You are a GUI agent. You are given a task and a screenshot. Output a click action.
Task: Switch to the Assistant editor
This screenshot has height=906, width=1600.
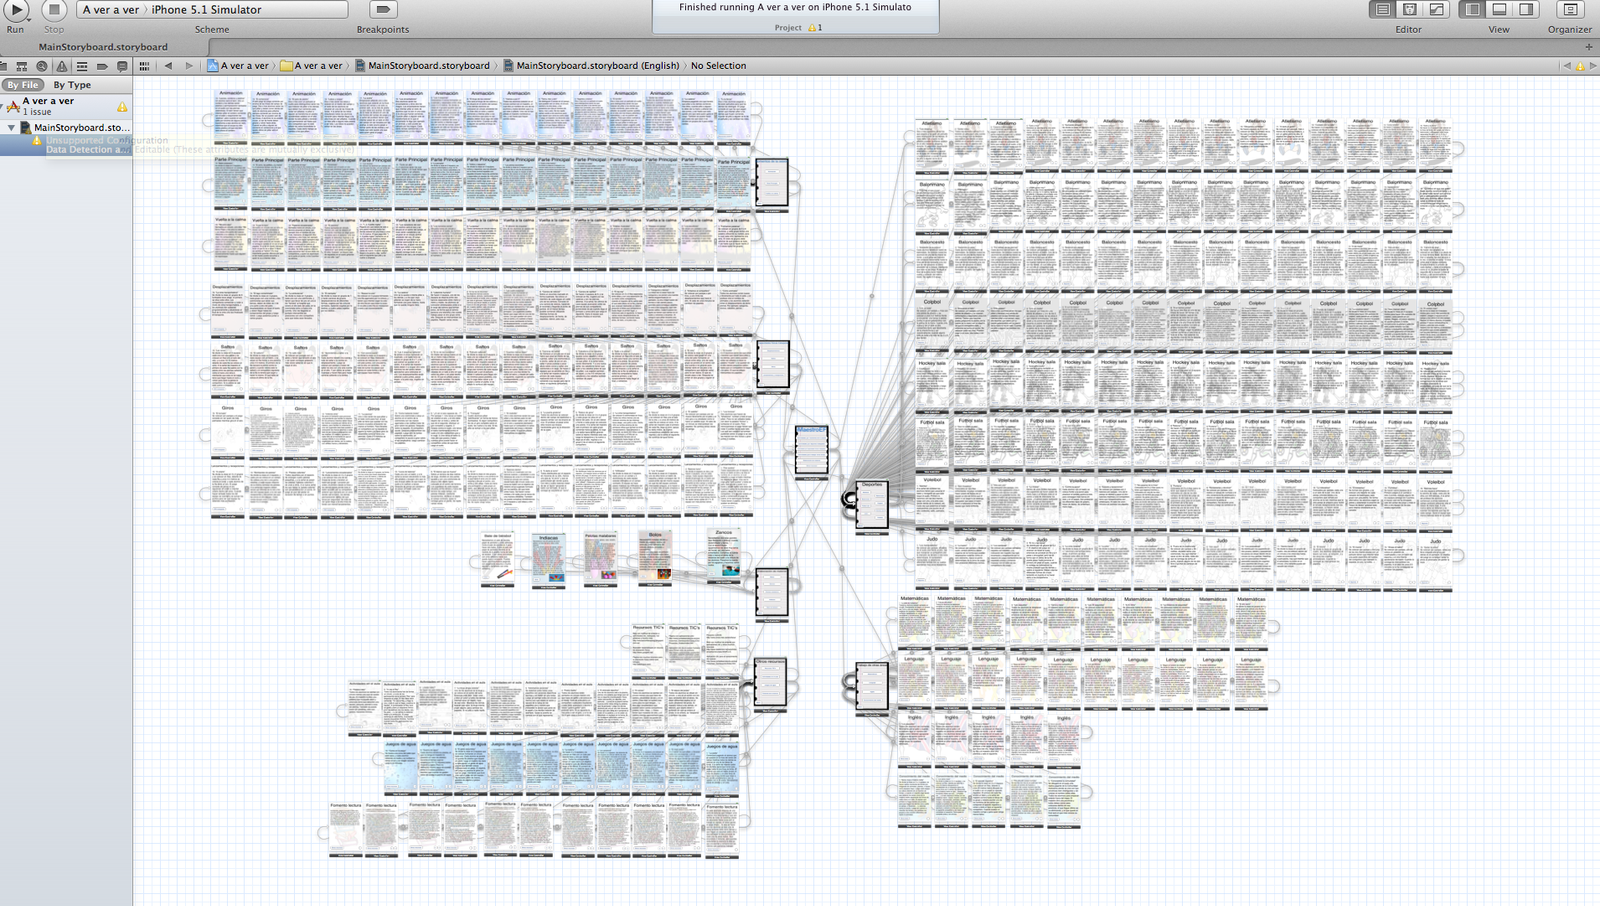pos(1409,9)
